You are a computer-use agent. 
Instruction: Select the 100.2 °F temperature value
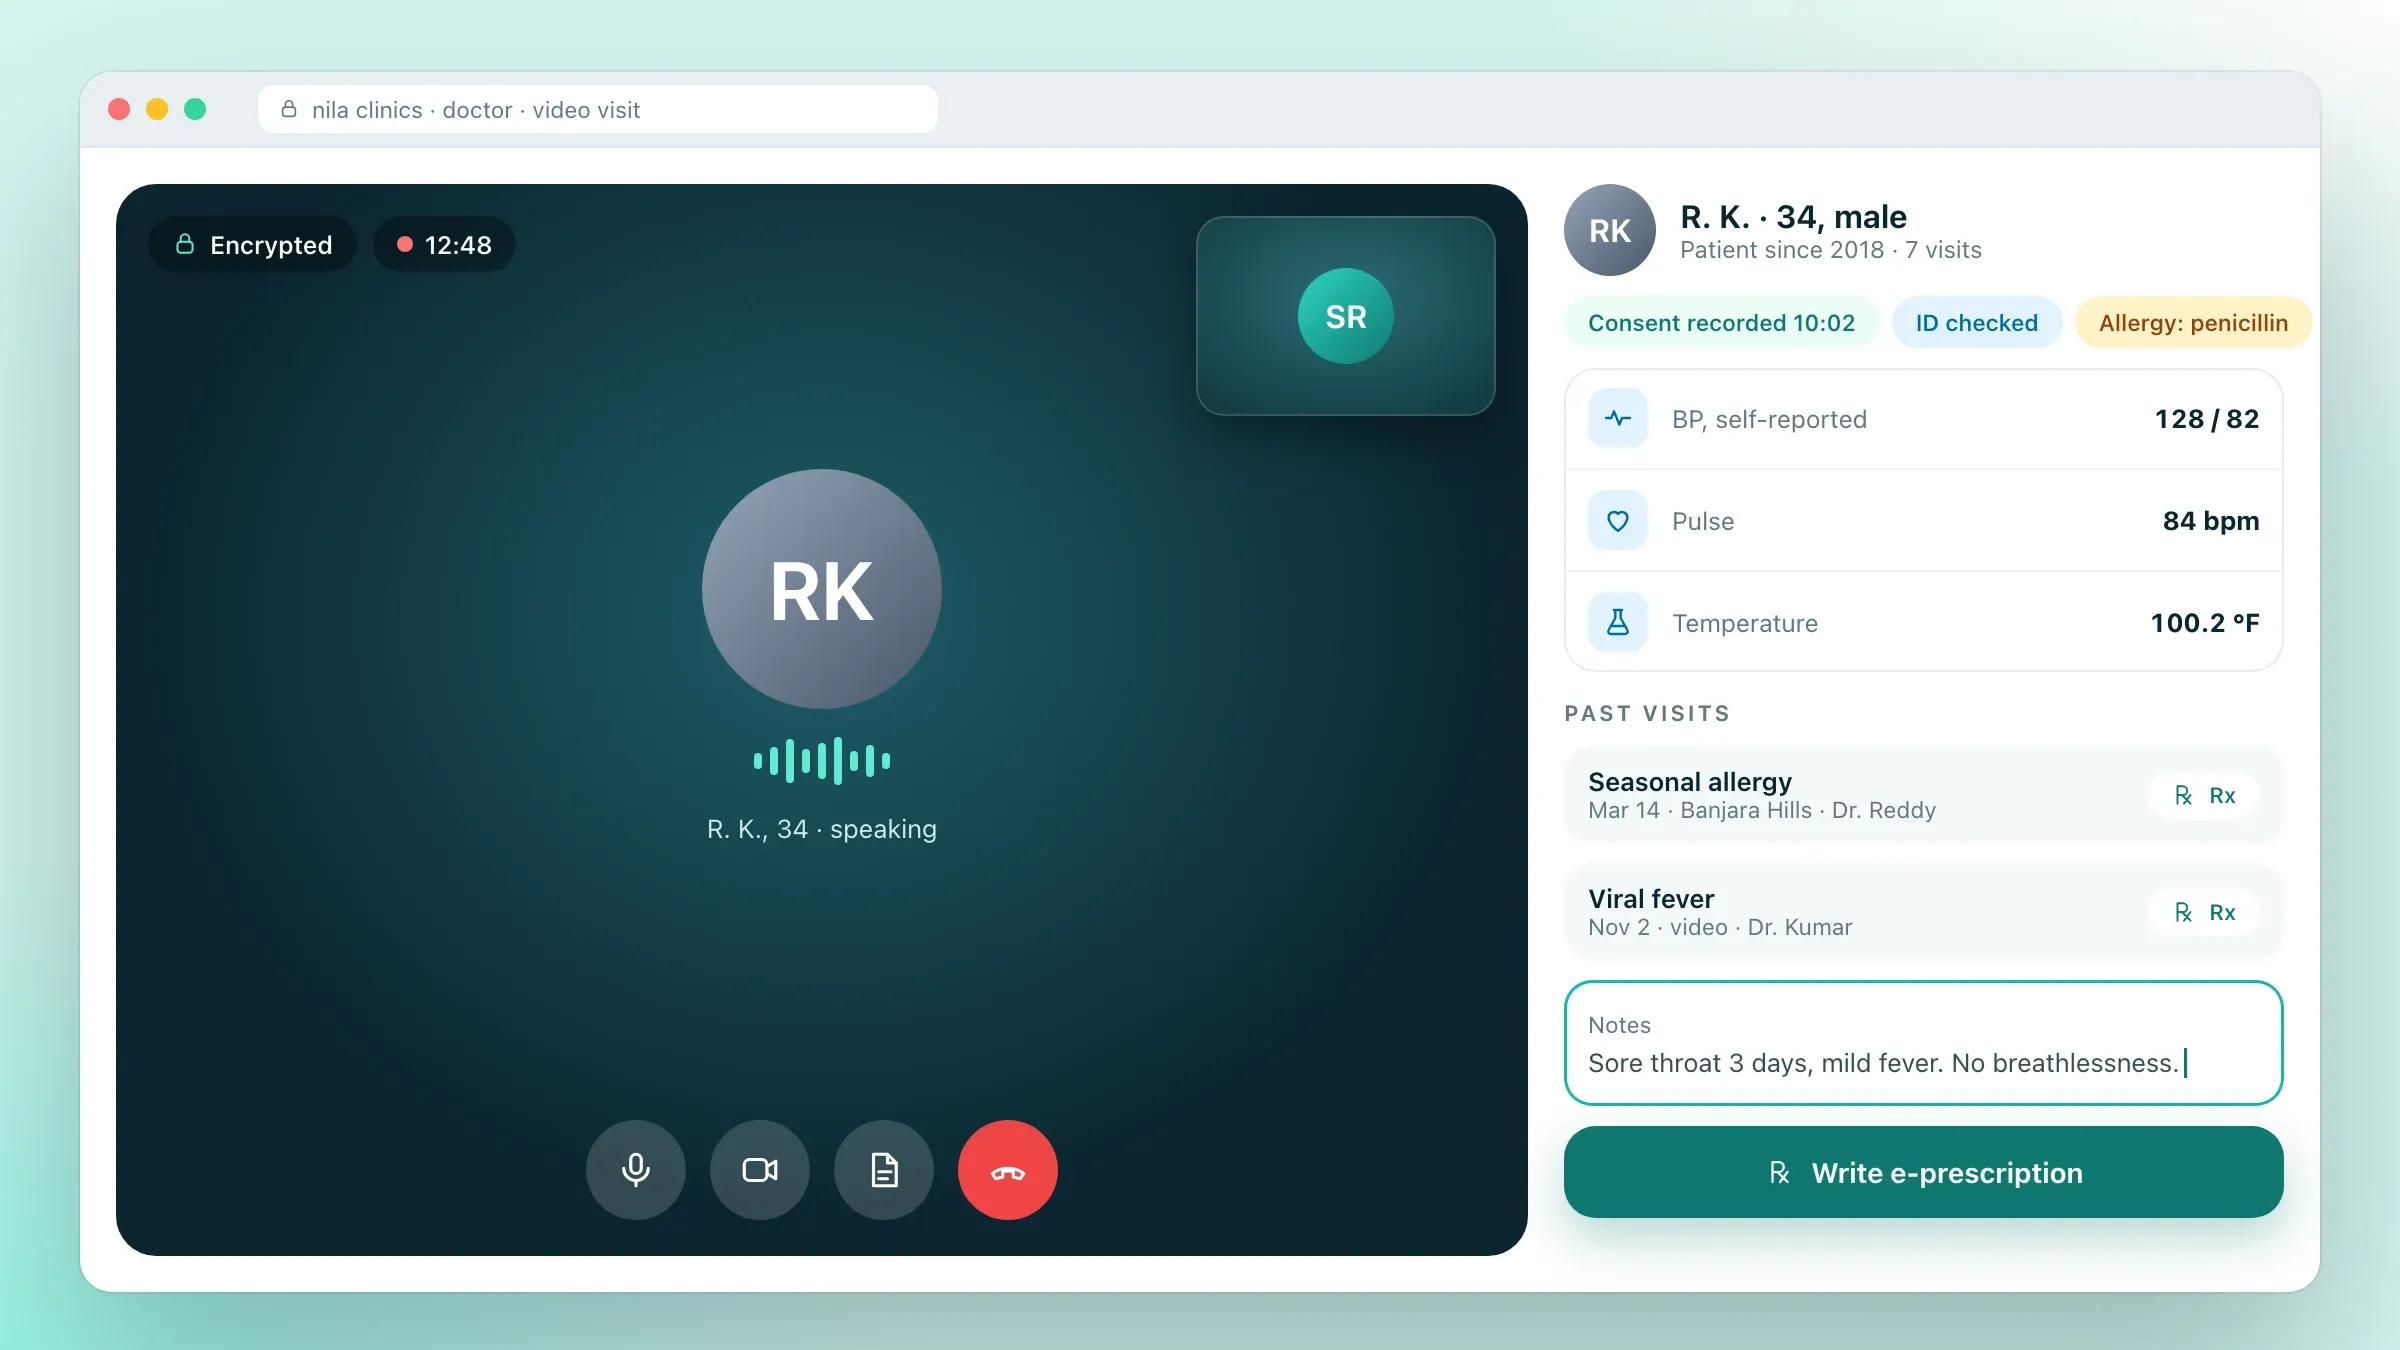[x=2204, y=623]
